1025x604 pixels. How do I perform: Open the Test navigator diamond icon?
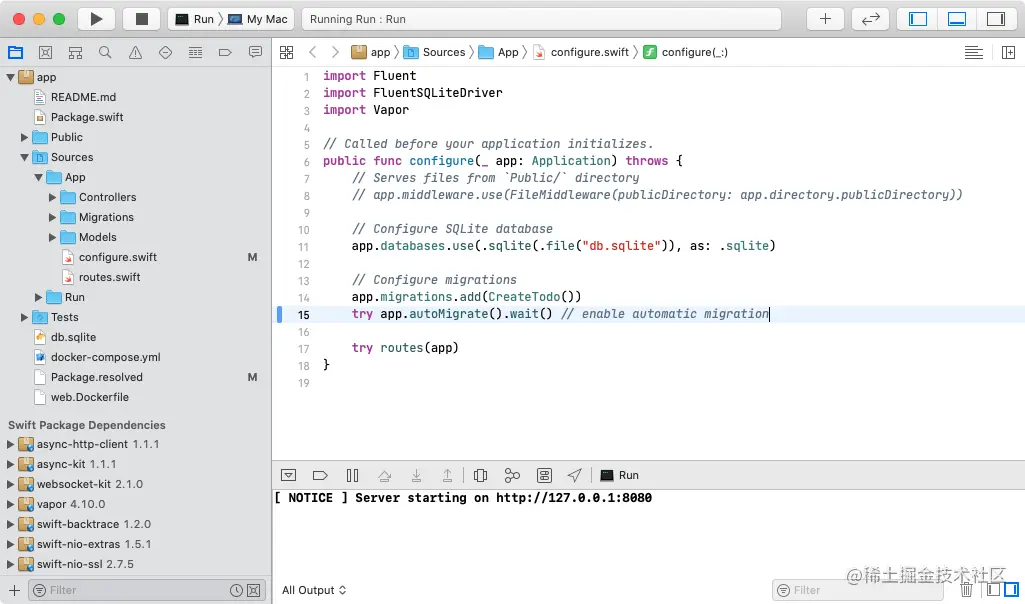[x=165, y=52]
